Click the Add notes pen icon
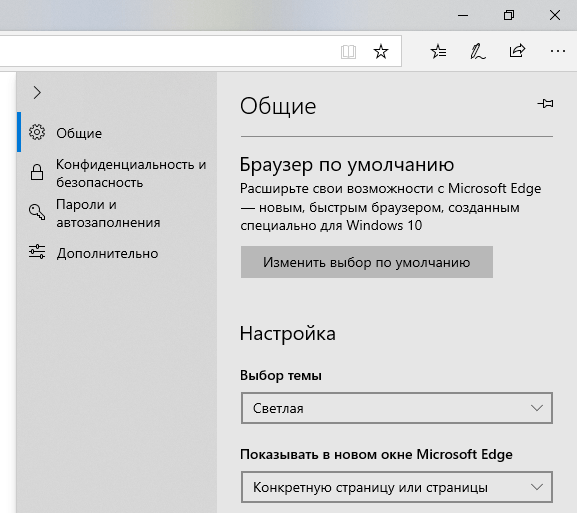 (478, 52)
